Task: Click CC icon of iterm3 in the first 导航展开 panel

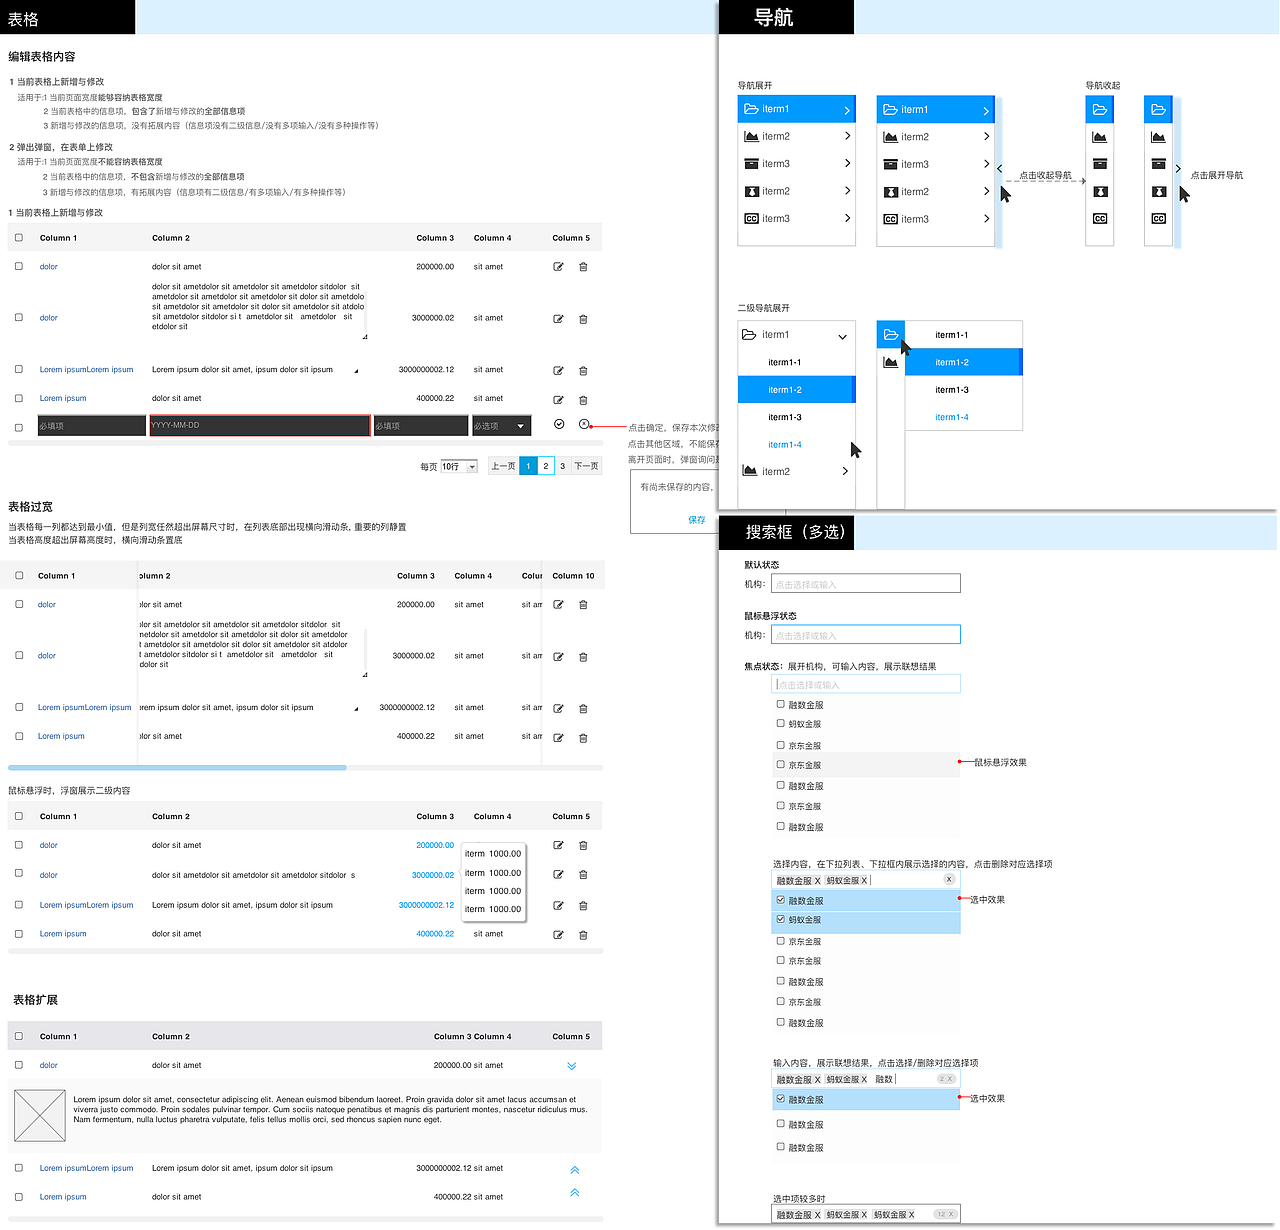Action: (751, 219)
